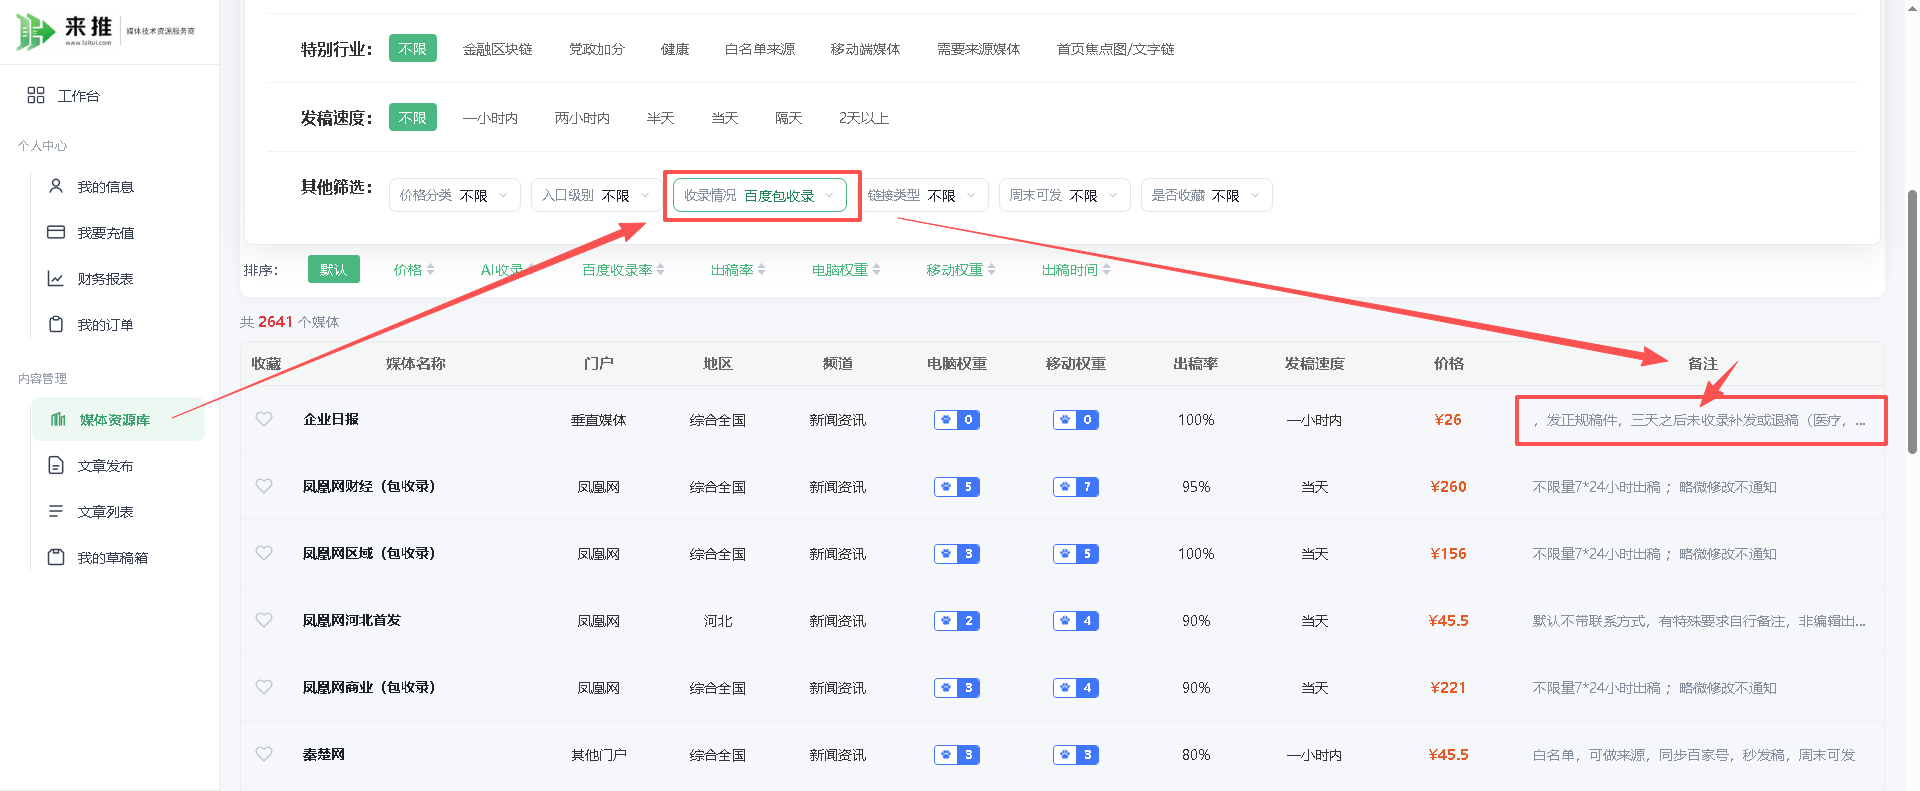Filter by 金融区块链 industry

pos(497,49)
